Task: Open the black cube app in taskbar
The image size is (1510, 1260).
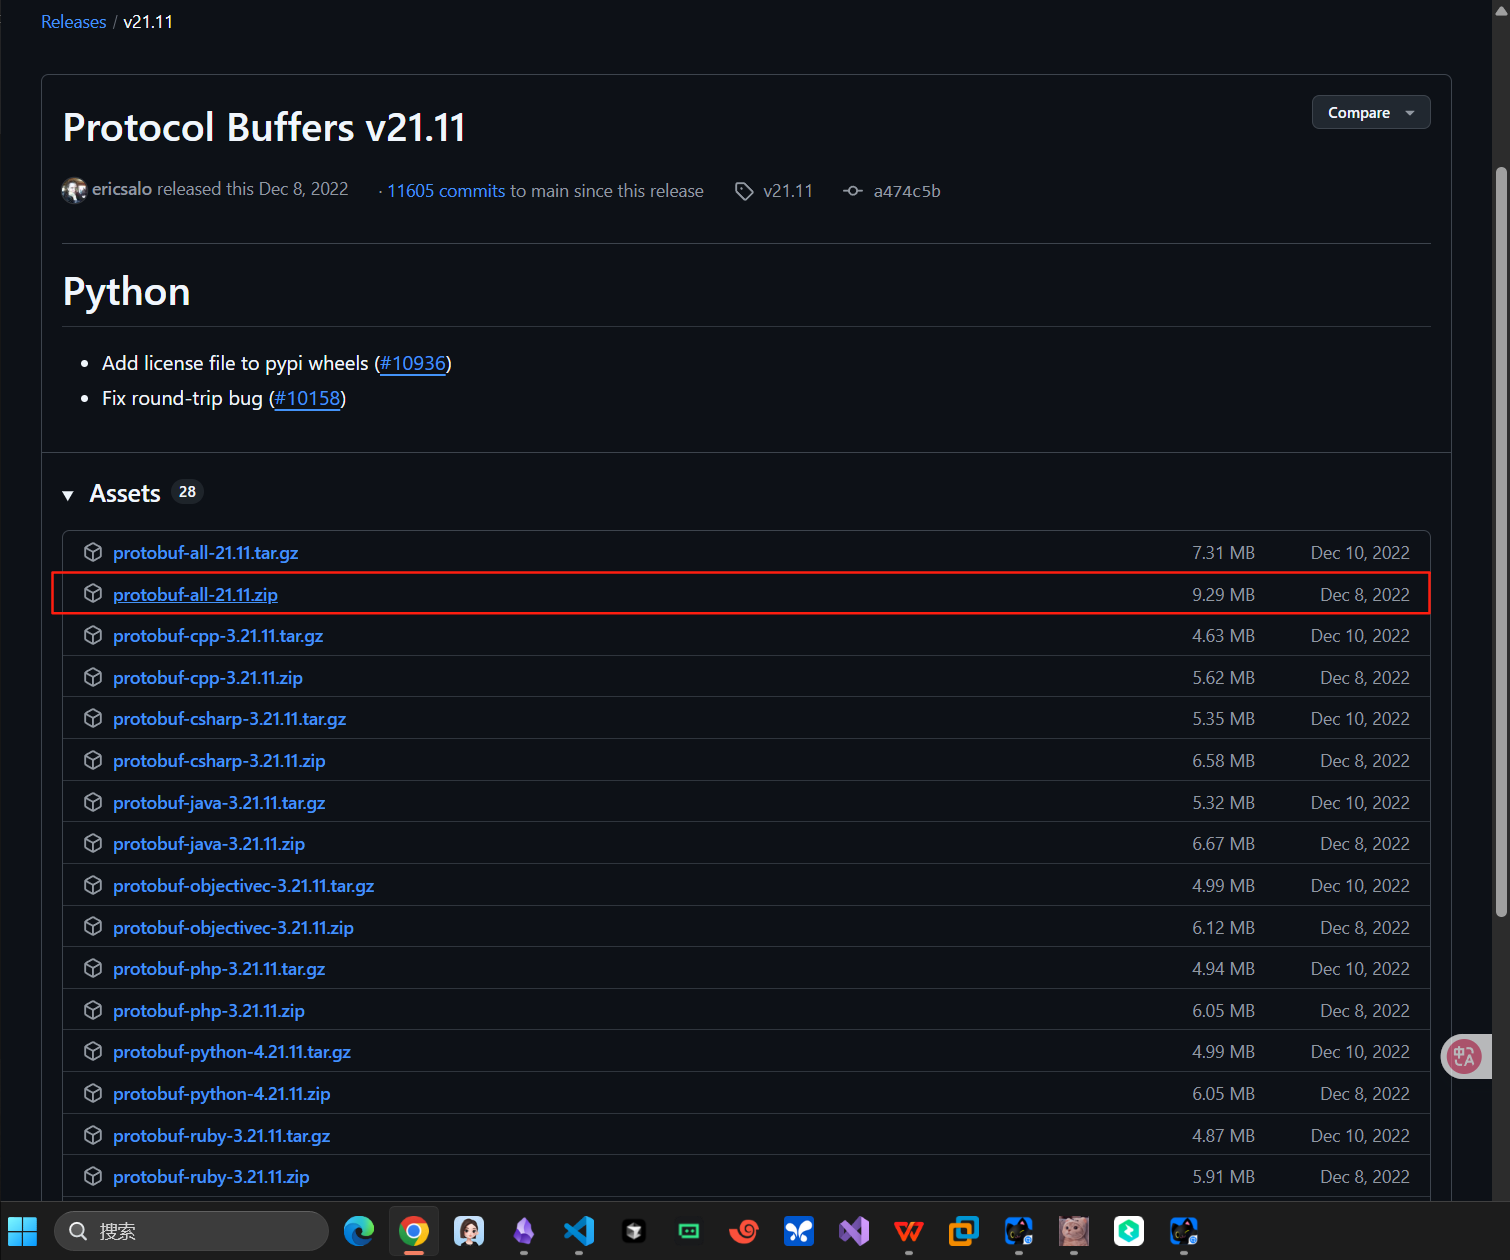Action: (634, 1231)
